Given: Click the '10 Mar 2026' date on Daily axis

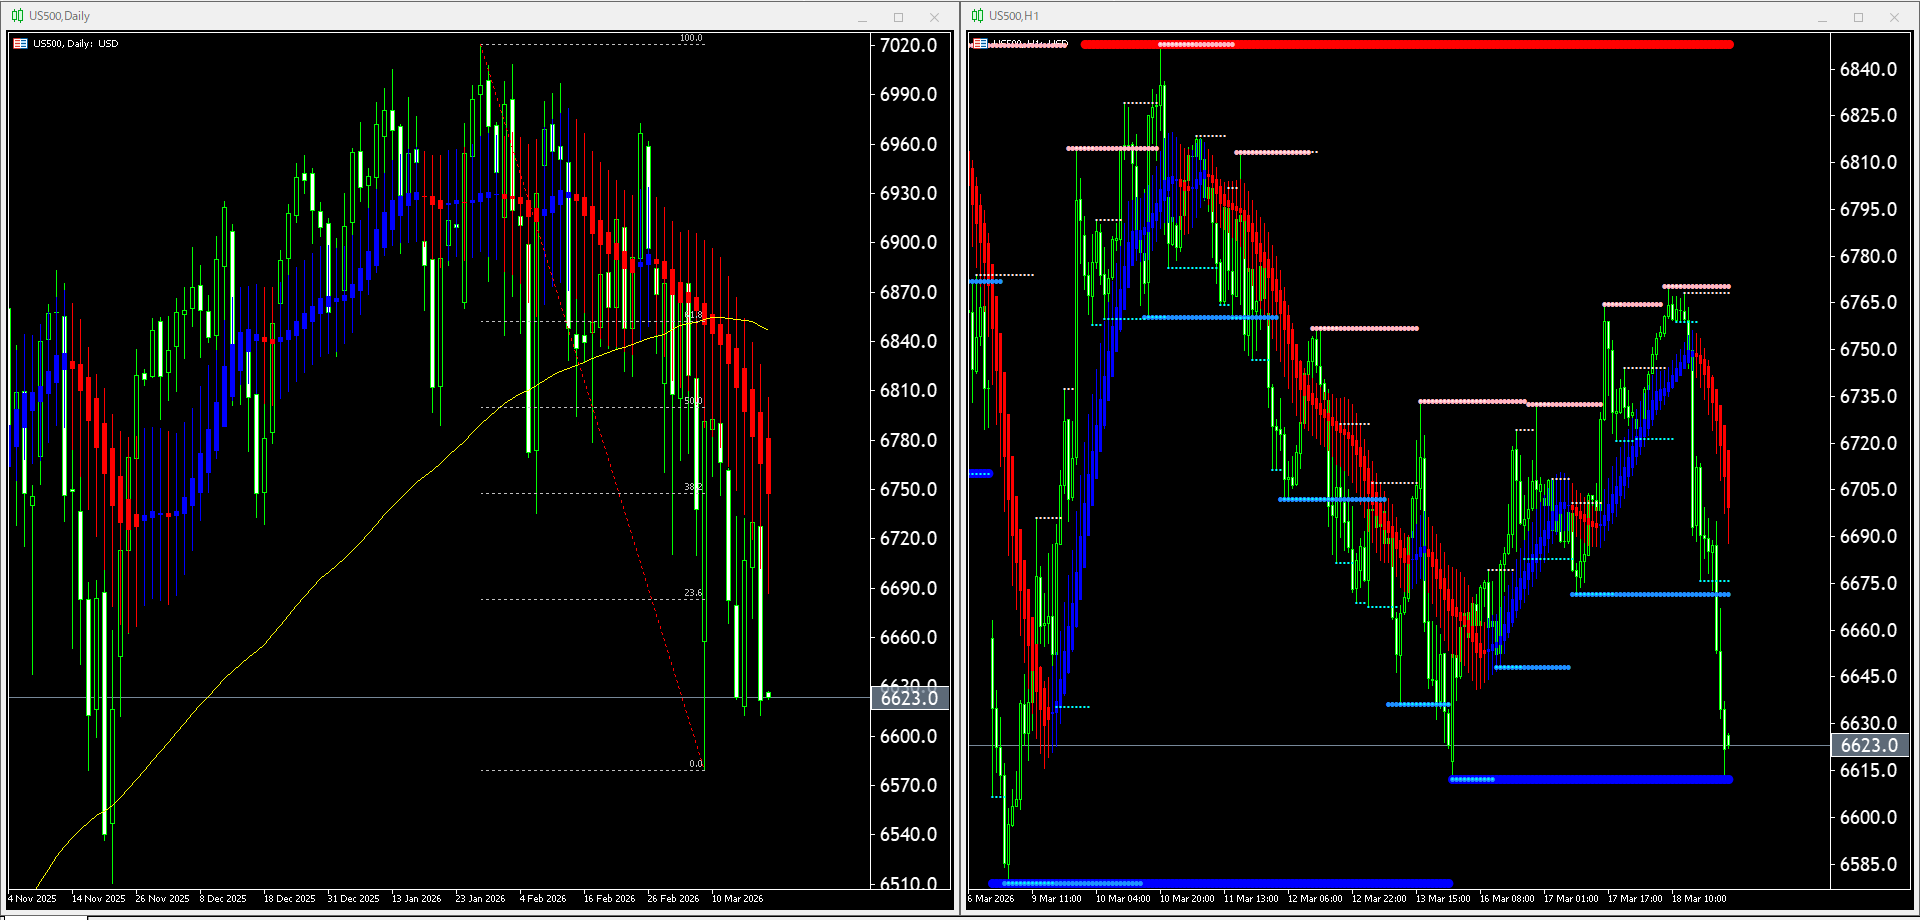Looking at the screenshot, I should 738,898.
